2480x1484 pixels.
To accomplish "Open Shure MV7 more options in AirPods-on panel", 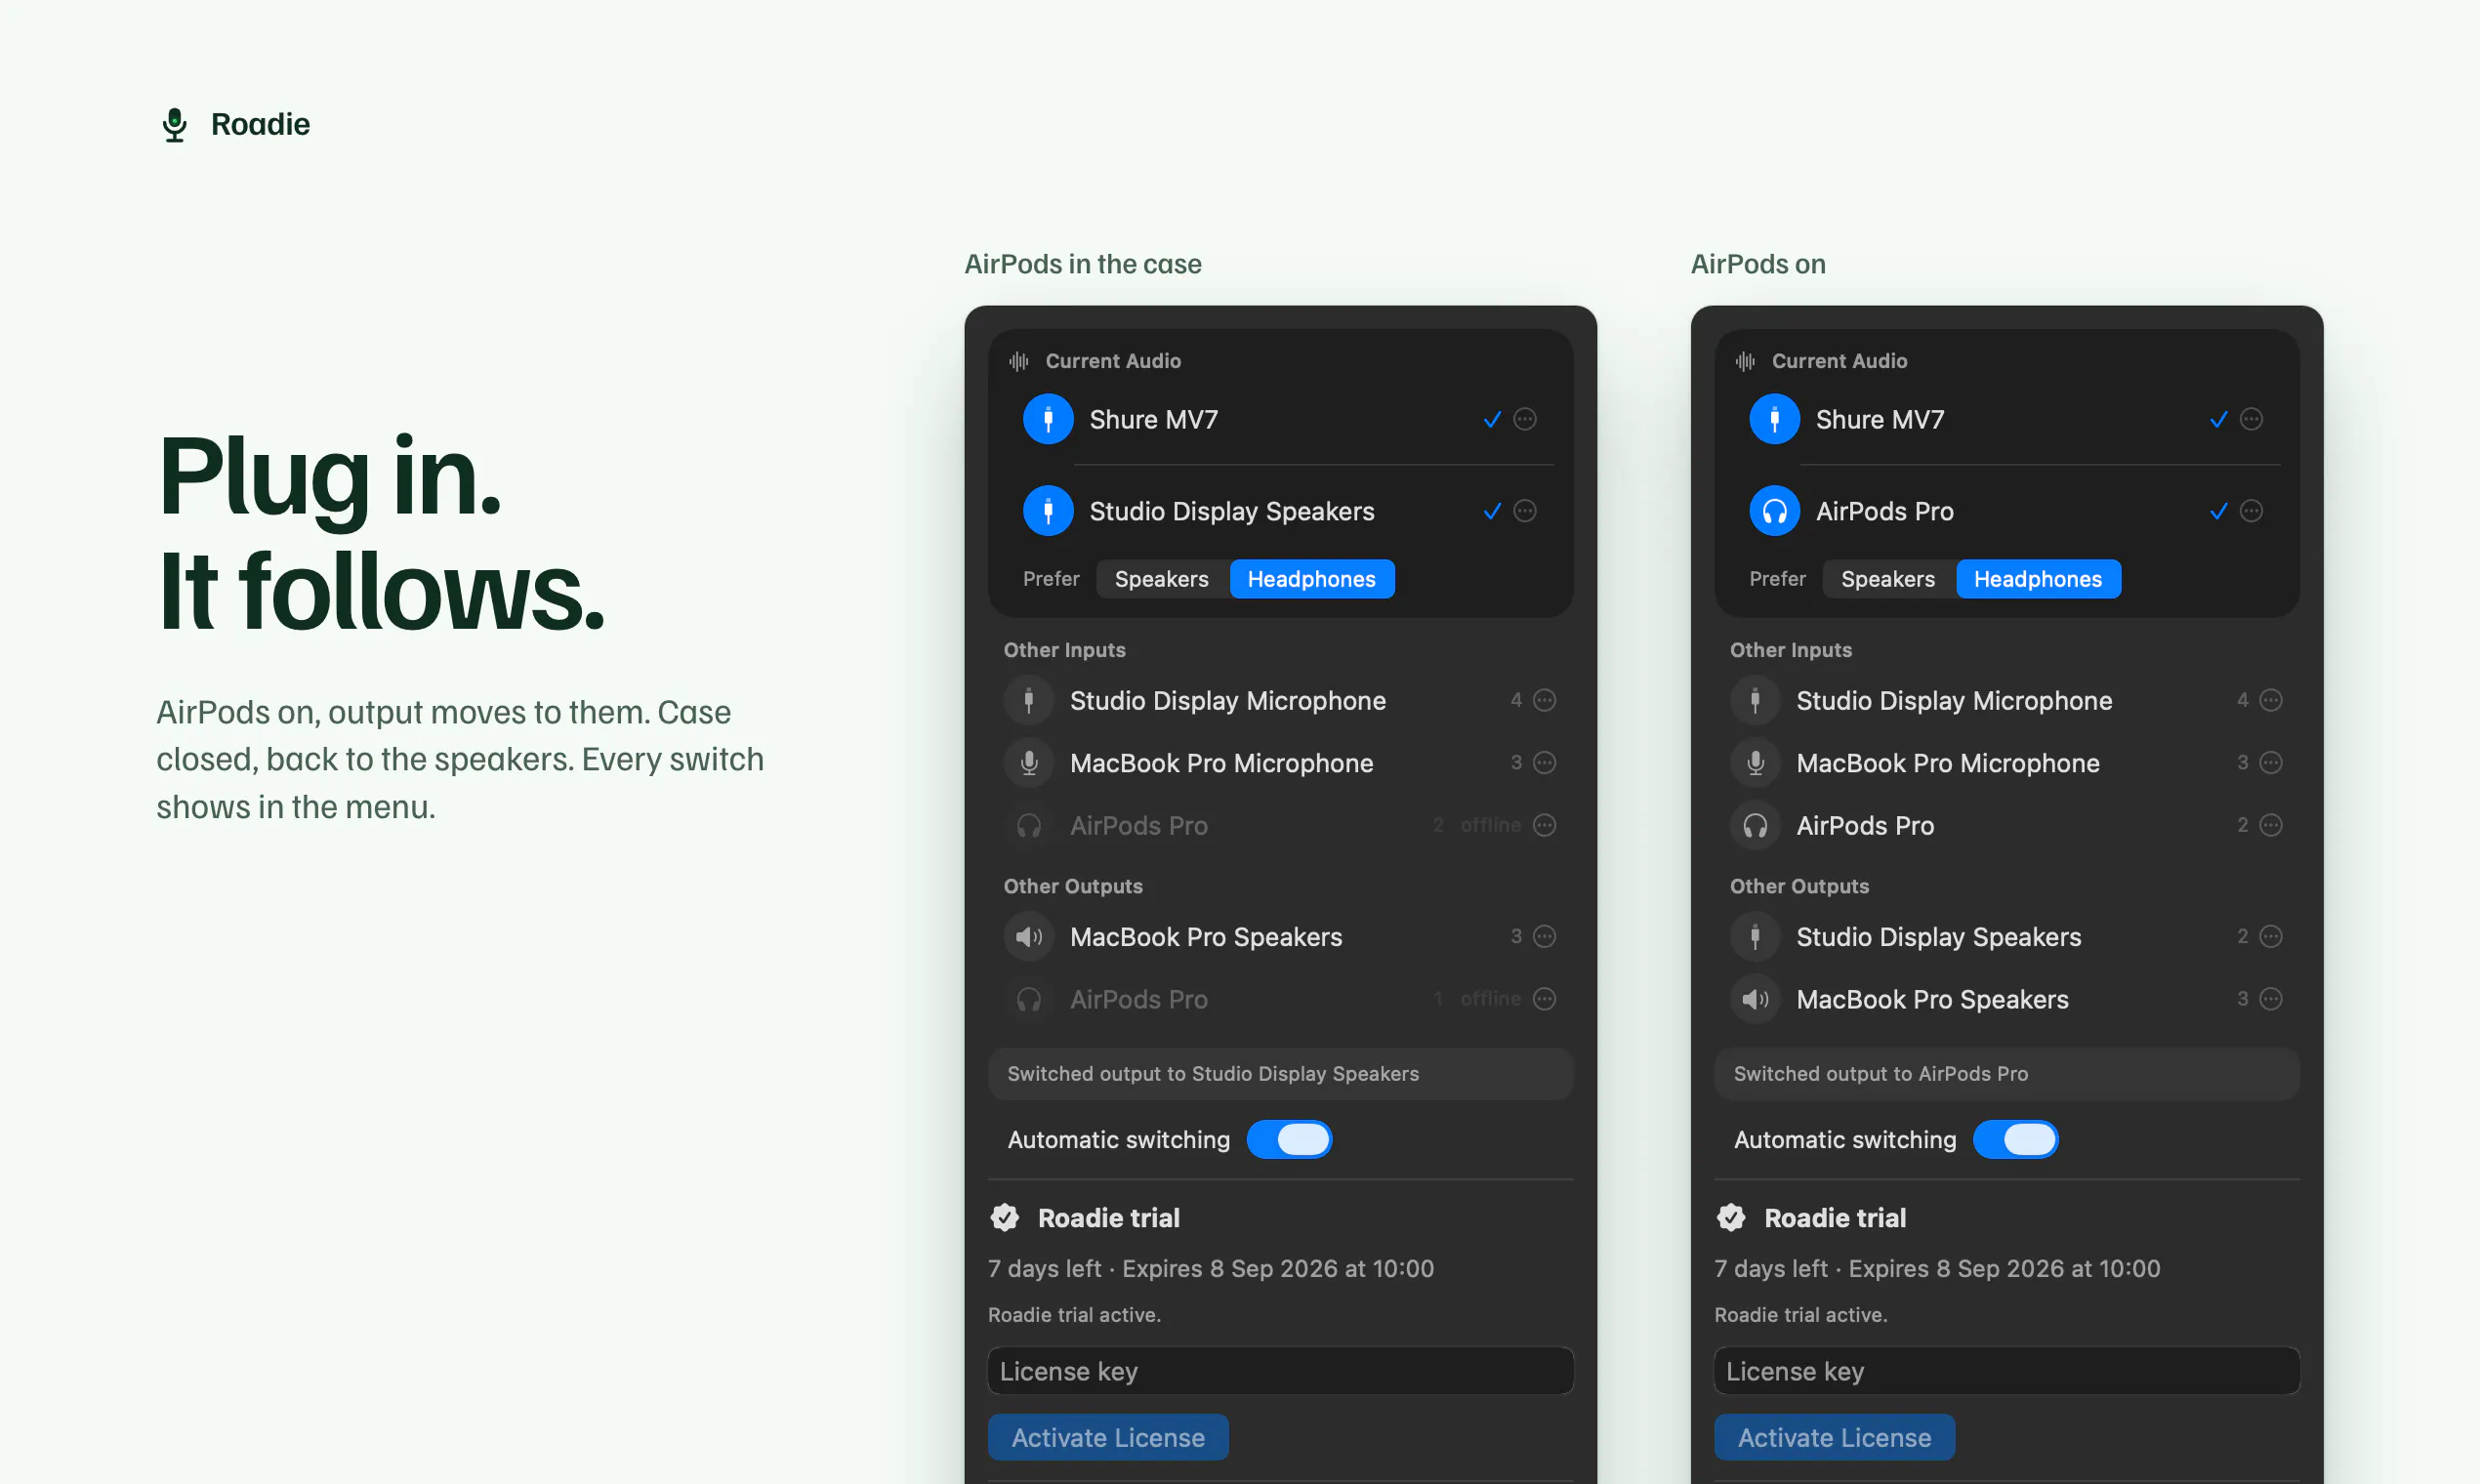I will coord(2252,419).
